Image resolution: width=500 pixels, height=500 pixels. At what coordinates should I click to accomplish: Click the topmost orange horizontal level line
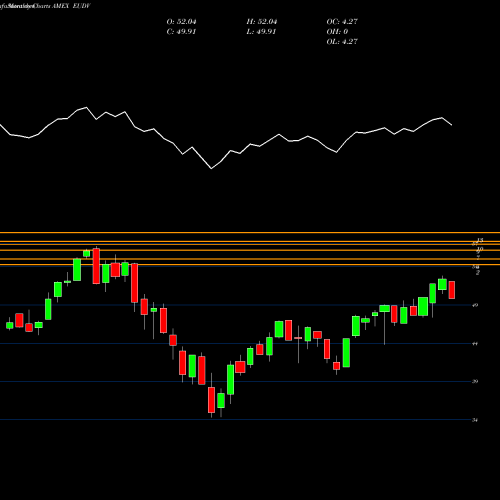coord(250,232)
